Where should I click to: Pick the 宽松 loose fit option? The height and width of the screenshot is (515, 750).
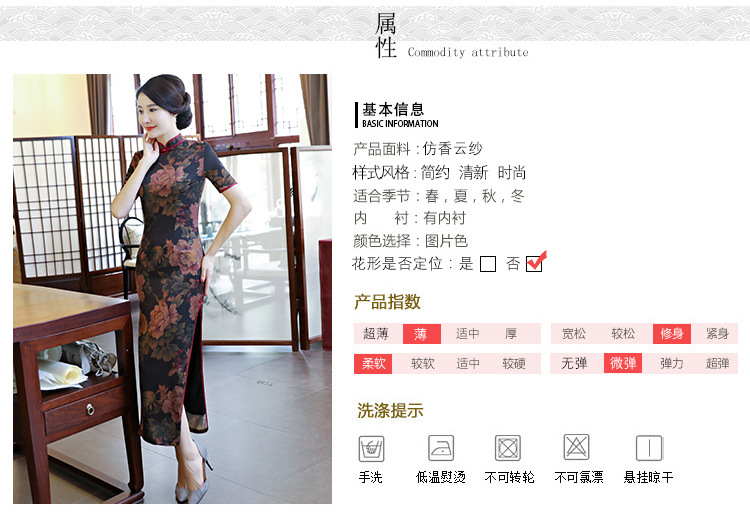pos(574,334)
